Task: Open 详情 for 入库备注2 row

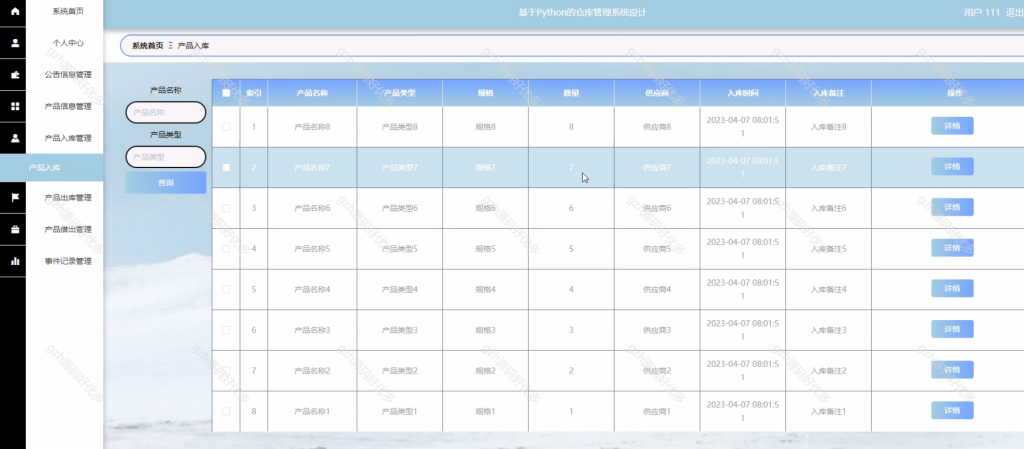Action: point(952,369)
